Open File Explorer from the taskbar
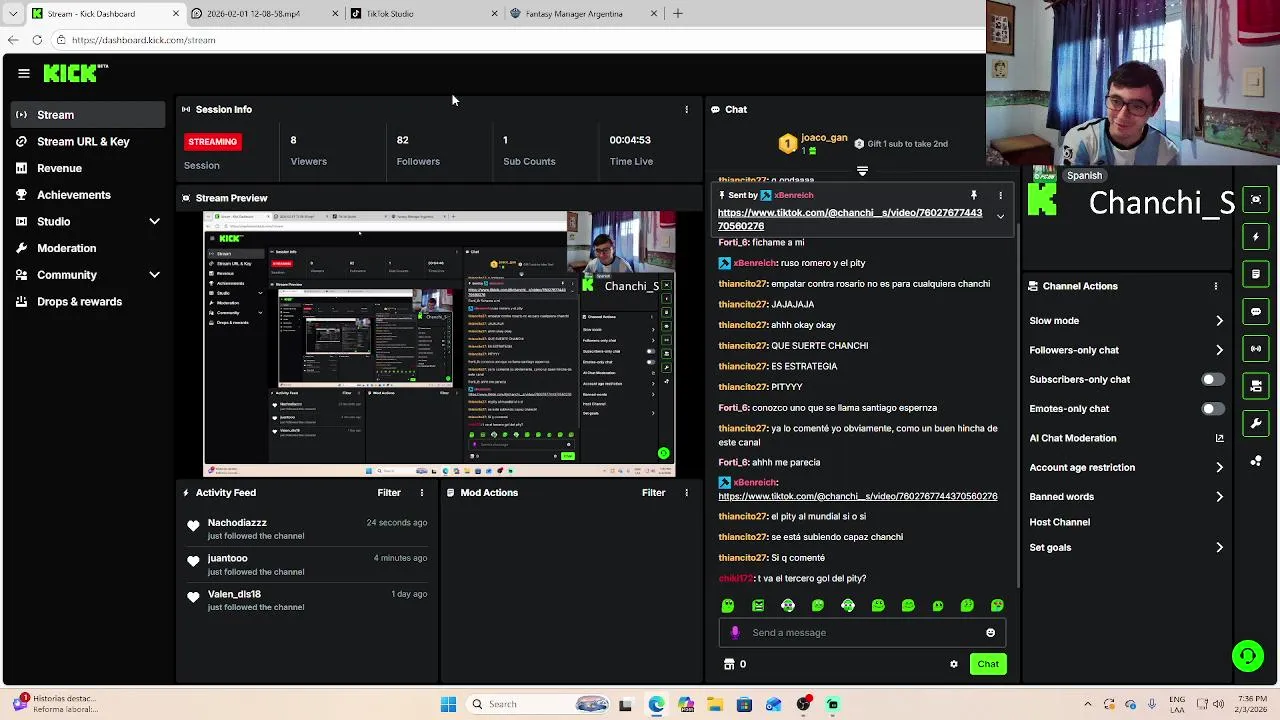Viewport: 1280px width, 720px height. (715, 704)
